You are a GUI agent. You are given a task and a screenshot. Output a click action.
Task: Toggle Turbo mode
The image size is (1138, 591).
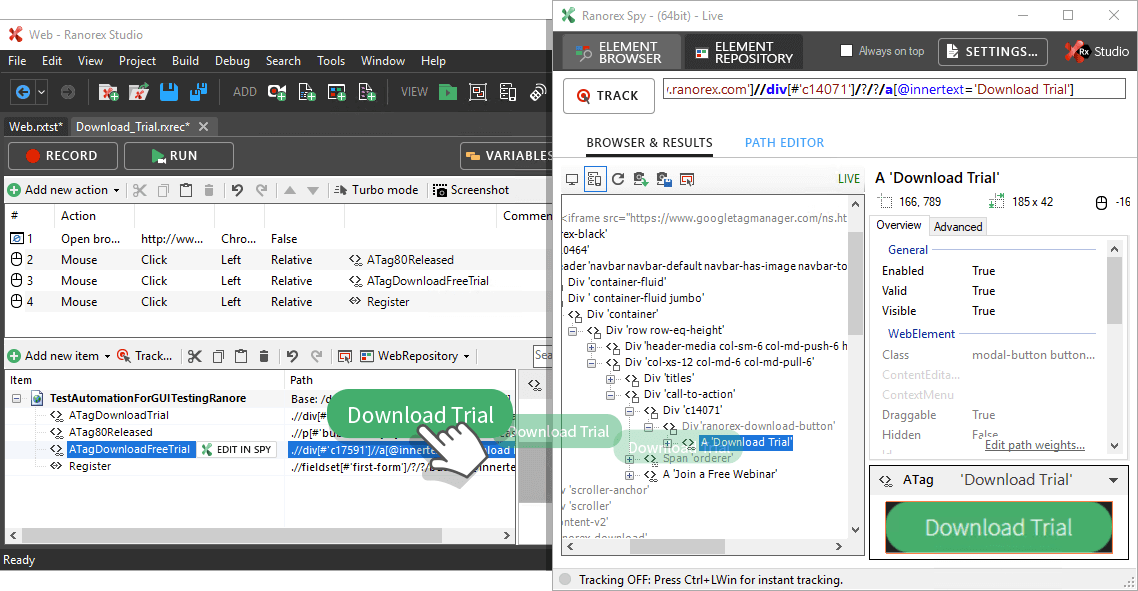[376, 190]
